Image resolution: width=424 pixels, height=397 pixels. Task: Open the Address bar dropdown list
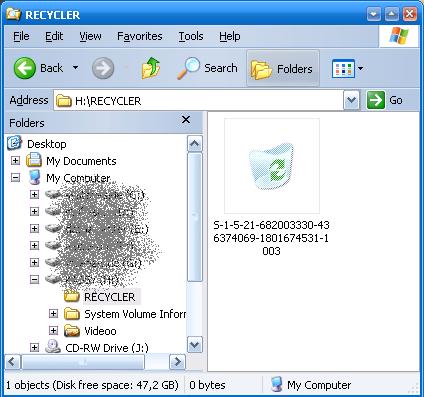(x=352, y=100)
